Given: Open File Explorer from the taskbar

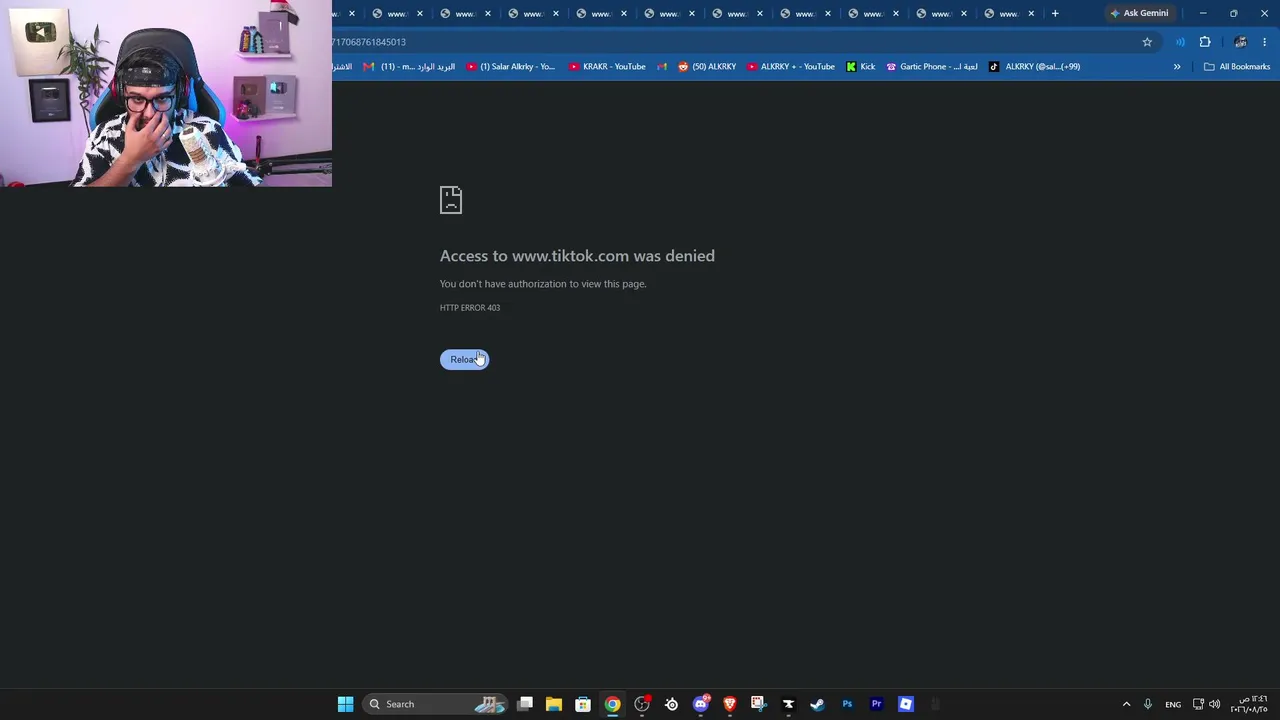Looking at the screenshot, I should (x=554, y=704).
